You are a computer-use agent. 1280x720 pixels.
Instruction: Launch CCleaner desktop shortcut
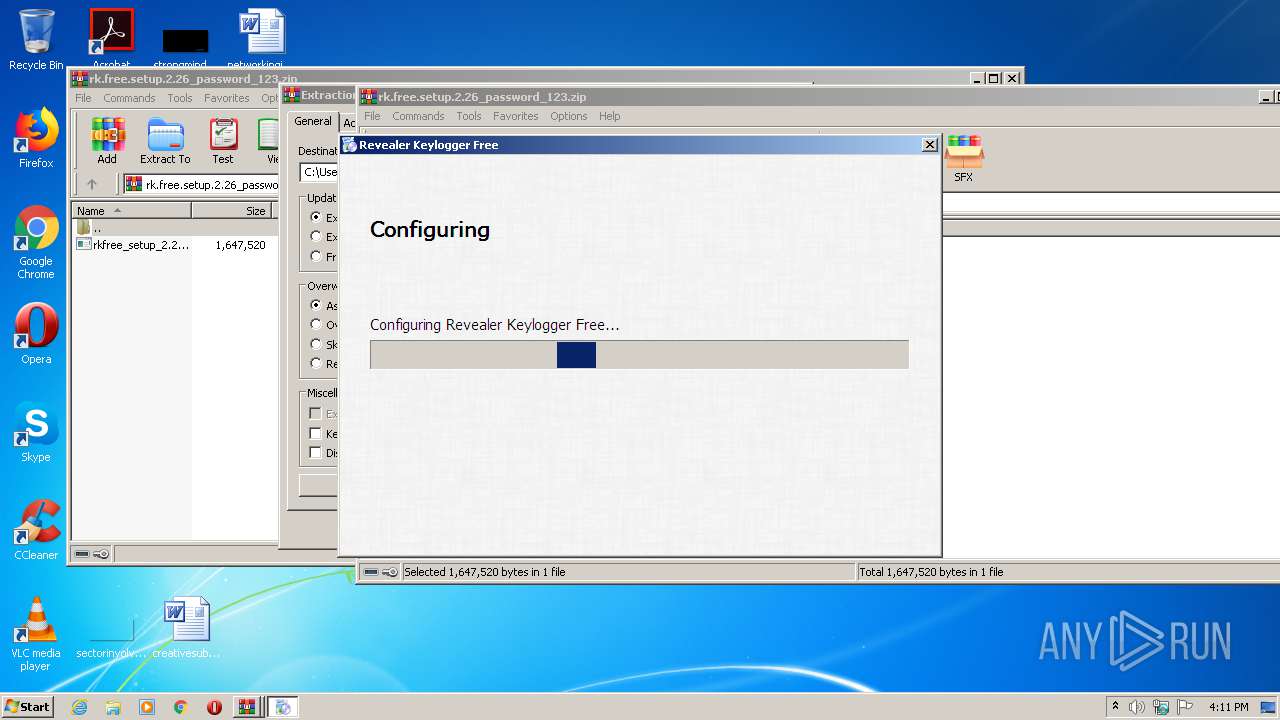pyautogui.click(x=36, y=530)
